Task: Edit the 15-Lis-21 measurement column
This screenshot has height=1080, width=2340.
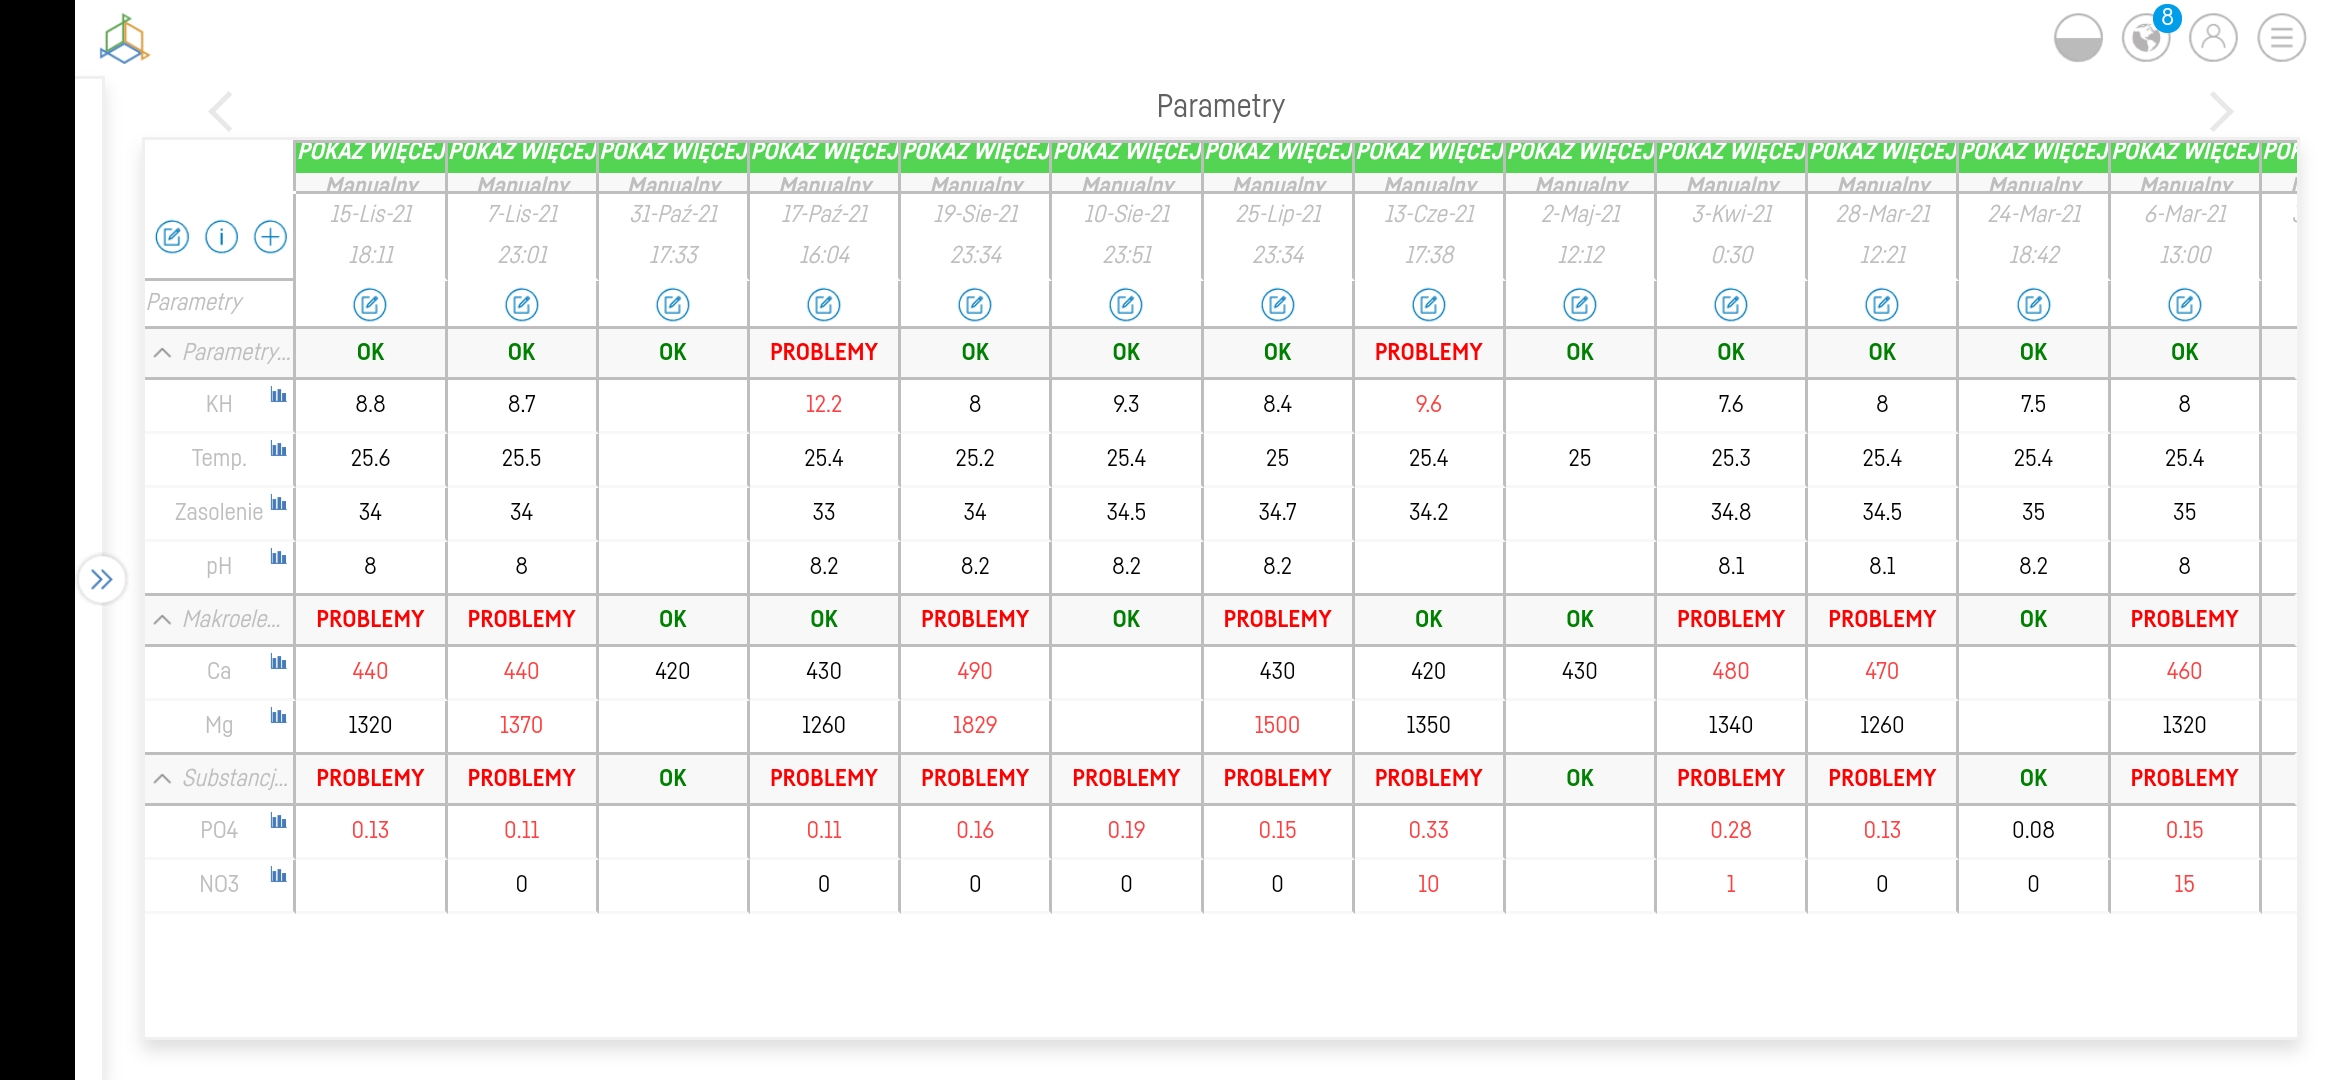Action: [370, 304]
